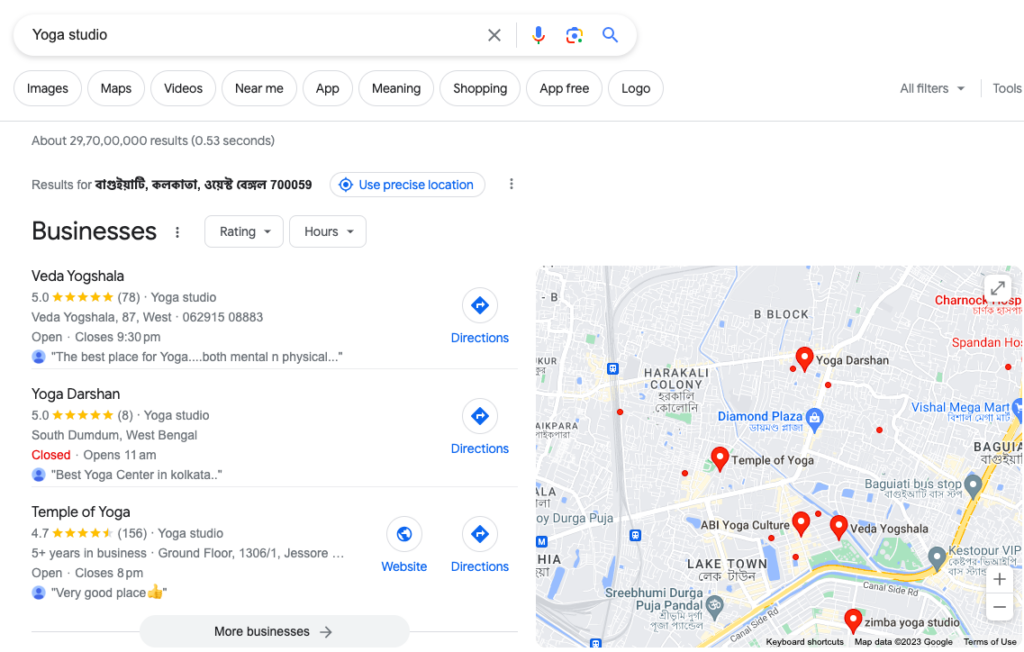The image size is (1024, 652).
Task: Click the More businesses button
Action: click(x=274, y=631)
